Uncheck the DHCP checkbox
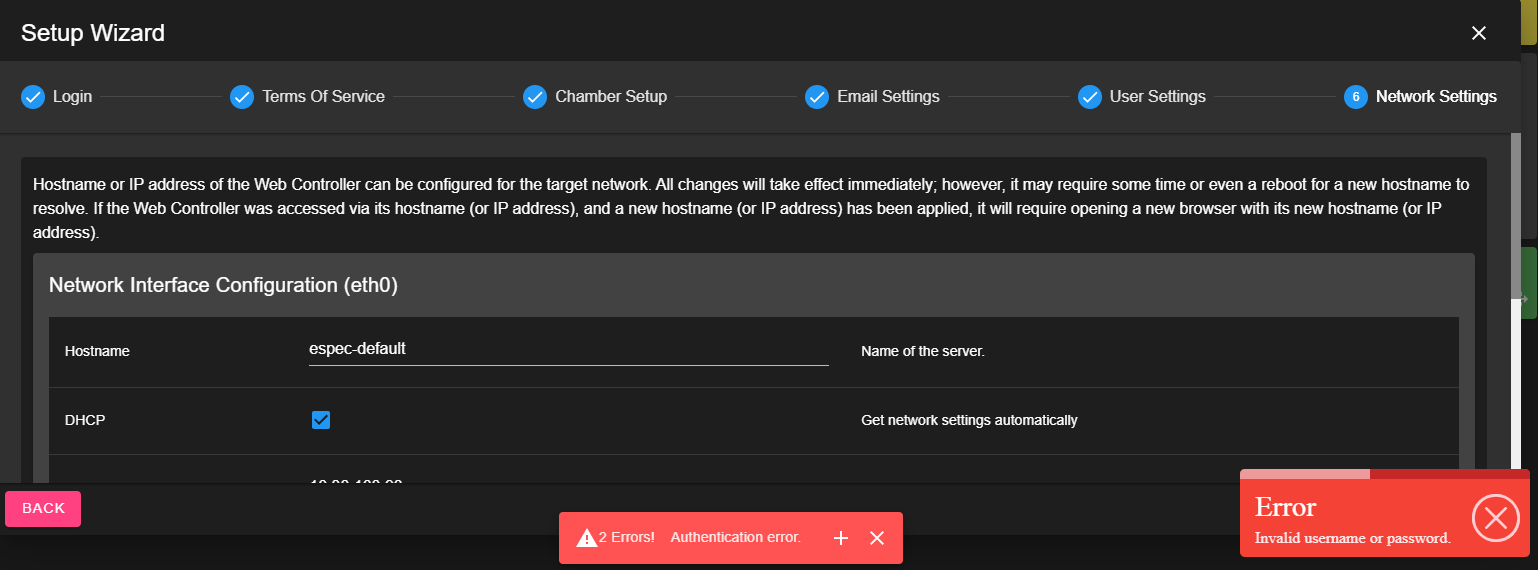 [321, 420]
